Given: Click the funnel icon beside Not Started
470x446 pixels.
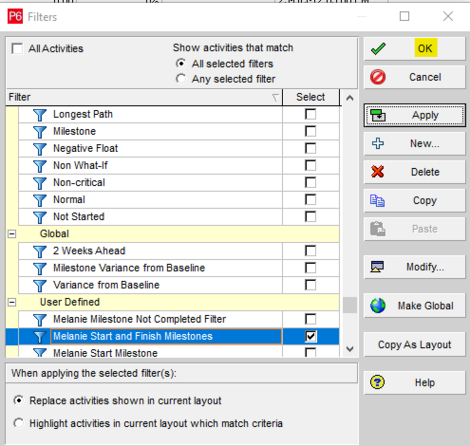Looking at the screenshot, I should 40,217.
